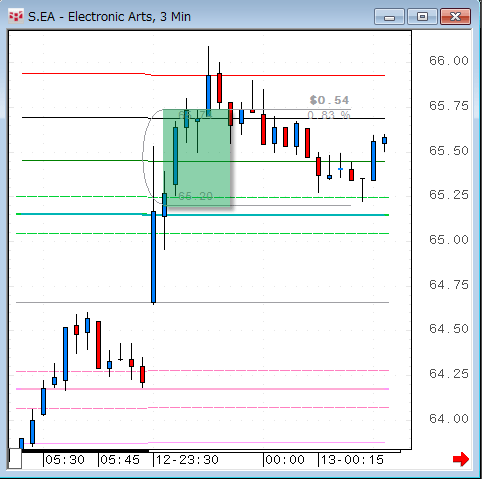
Task: Click the S.EA - Electronic Arts title text
Action: pyautogui.click(x=109, y=16)
